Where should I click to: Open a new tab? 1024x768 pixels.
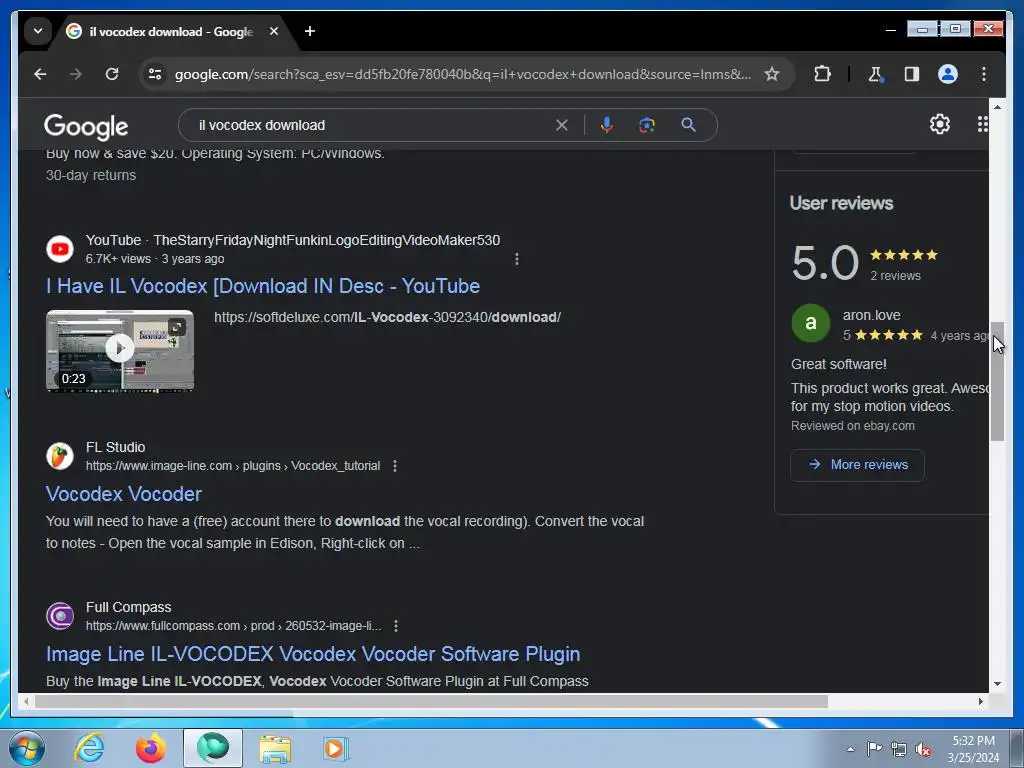pyautogui.click(x=310, y=31)
